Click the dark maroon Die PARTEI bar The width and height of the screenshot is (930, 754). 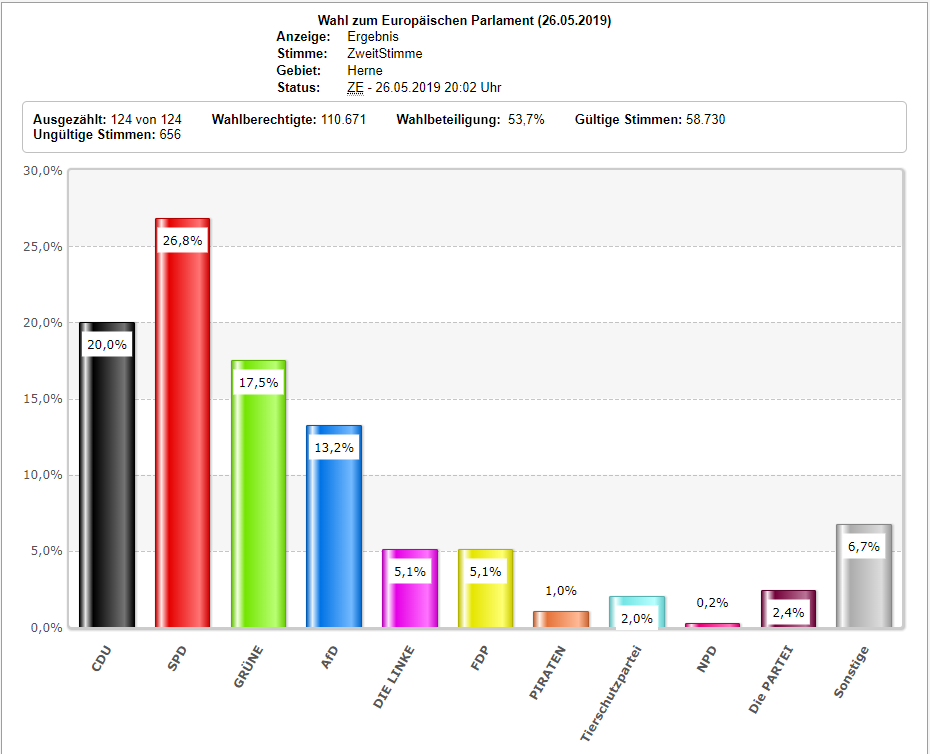click(x=788, y=609)
